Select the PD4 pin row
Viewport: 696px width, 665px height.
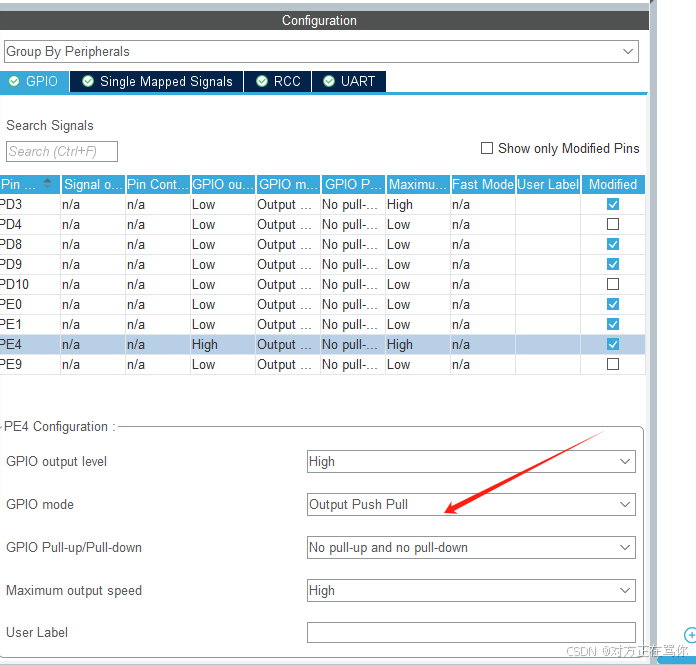(x=322, y=224)
